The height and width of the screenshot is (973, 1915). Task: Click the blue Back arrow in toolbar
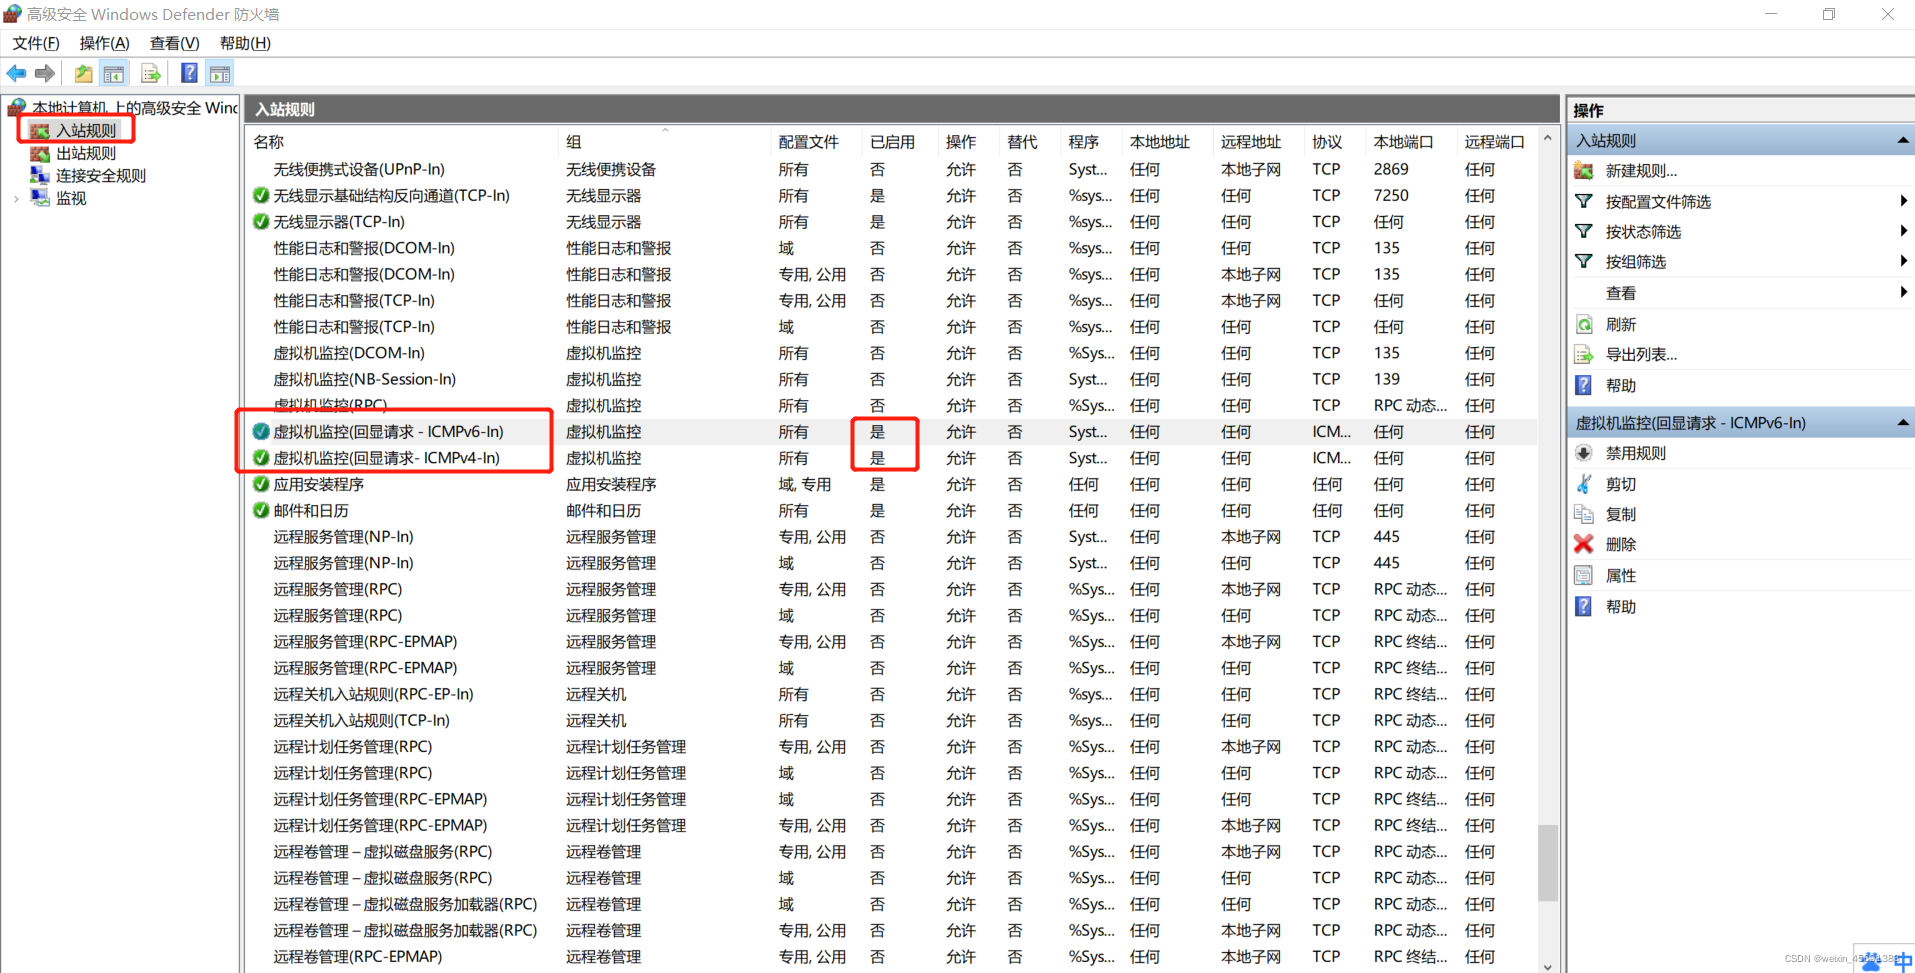(x=16, y=73)
